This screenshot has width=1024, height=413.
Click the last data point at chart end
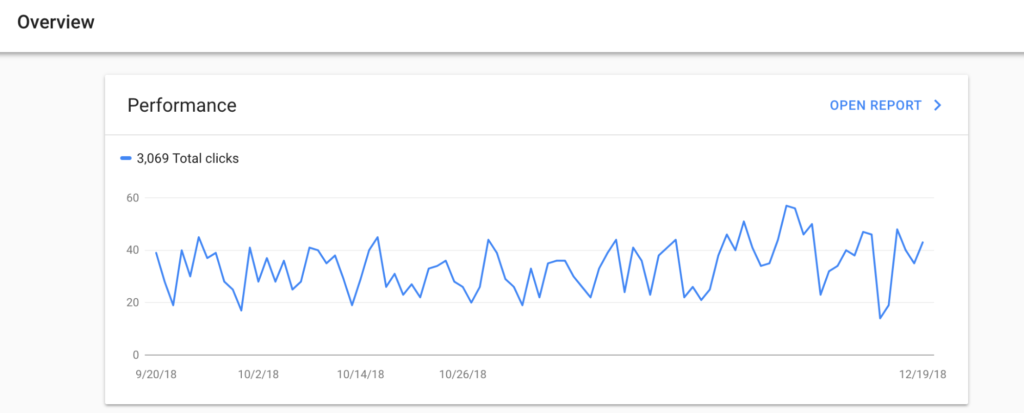pyautogui.click(x=922, y=242)
